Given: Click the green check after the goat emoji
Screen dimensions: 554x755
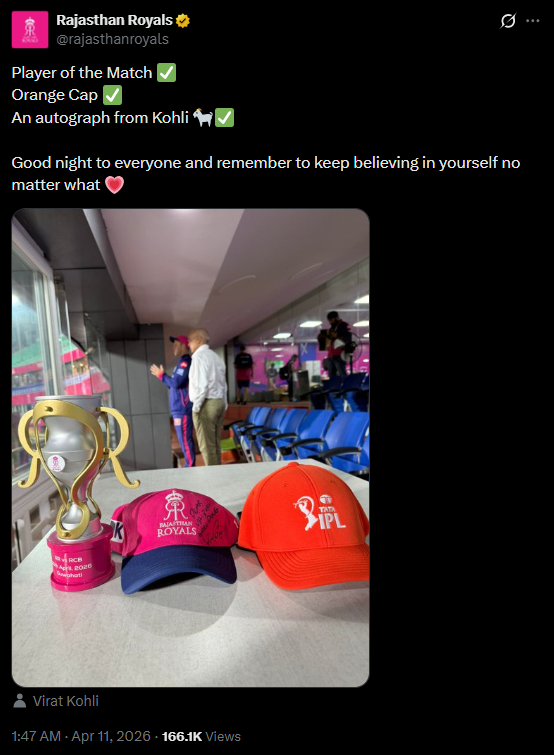Looking at the screenshot, I should coord(224,117).
